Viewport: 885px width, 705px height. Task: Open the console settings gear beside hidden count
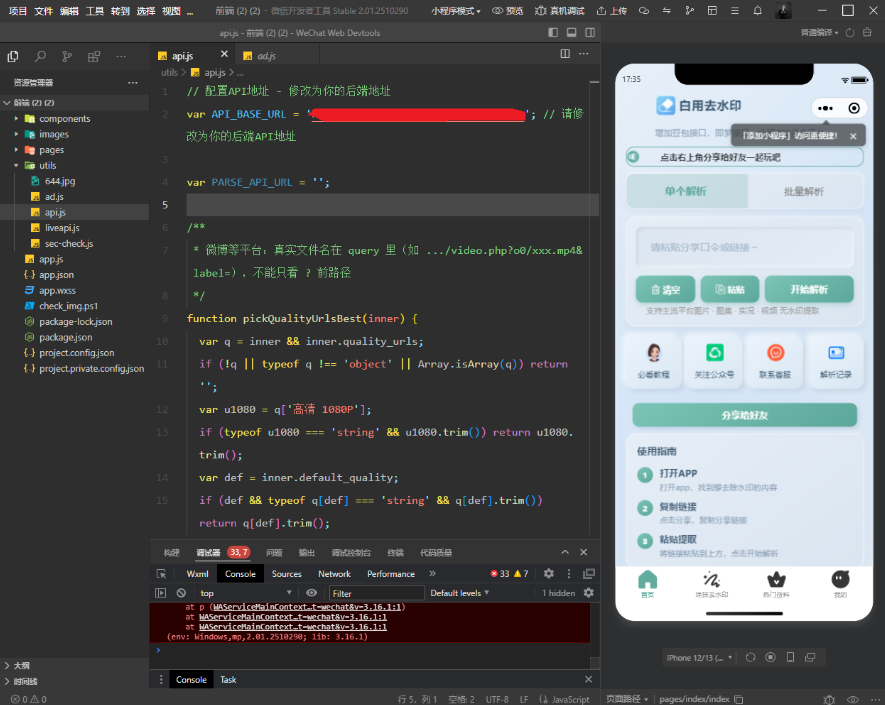point(589,593)
